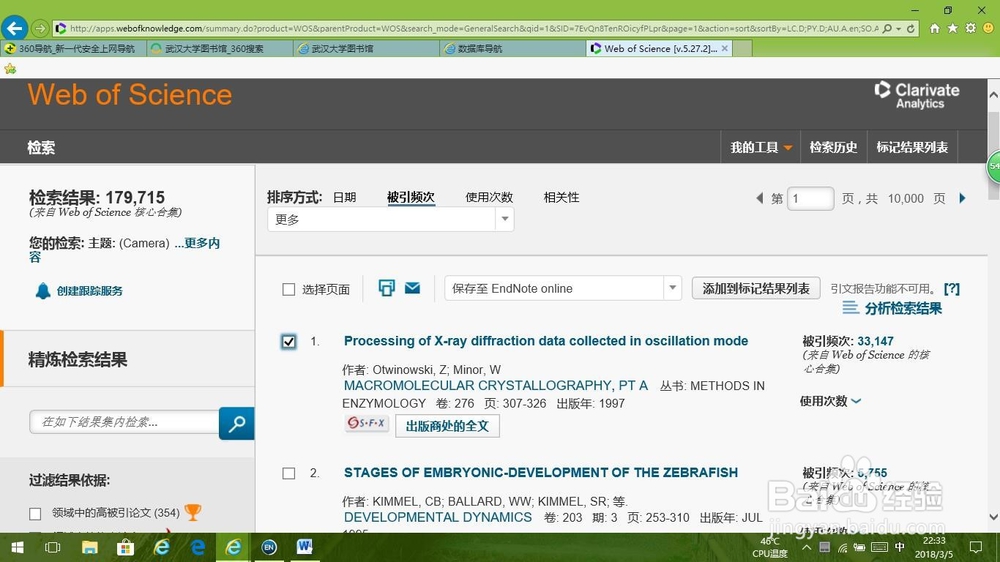Viewport: 1000px width, 562px height.
Task: Go back with browser back arrow
Action: click(x=14, y=28)
